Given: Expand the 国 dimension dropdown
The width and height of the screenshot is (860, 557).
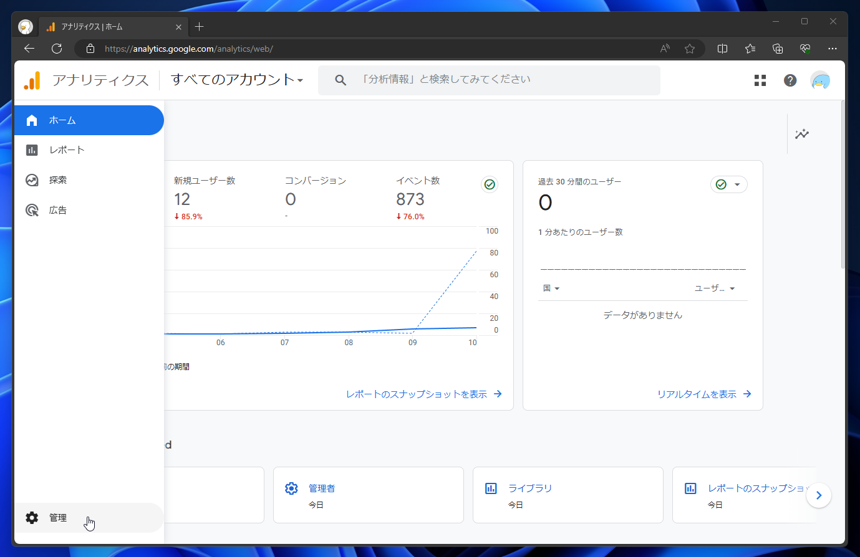Looking at the screenshot, I should click(x=551, y=288).
